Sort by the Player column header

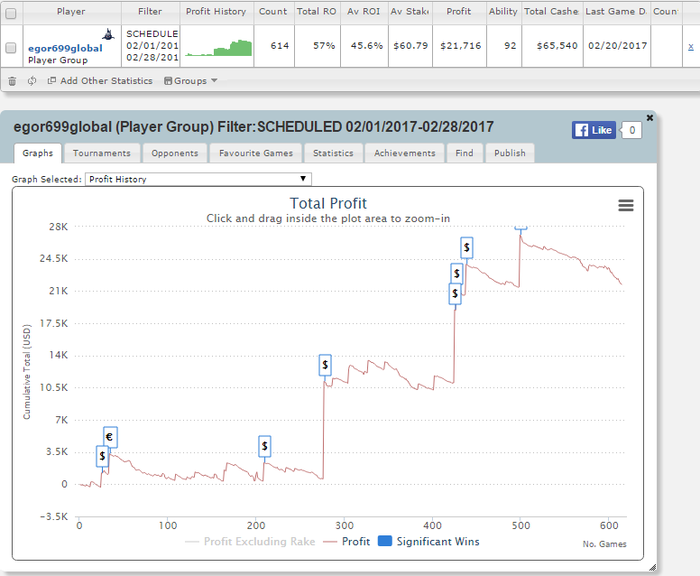tap(71, 12)
